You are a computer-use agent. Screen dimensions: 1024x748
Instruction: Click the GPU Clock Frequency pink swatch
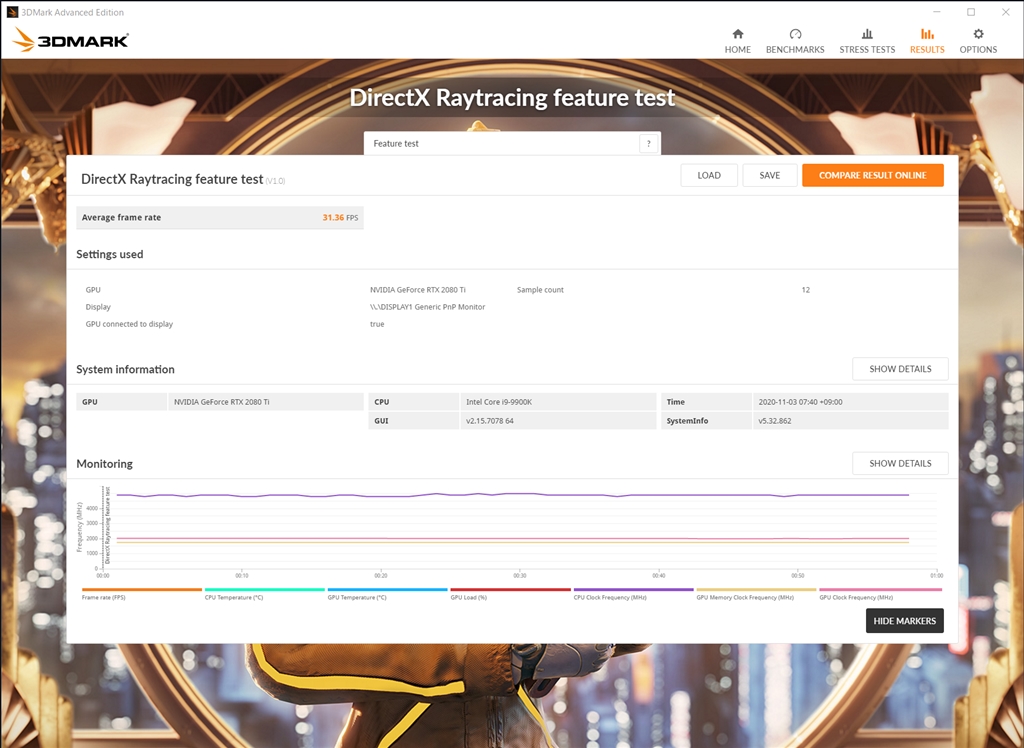click(x=880, y=590)
